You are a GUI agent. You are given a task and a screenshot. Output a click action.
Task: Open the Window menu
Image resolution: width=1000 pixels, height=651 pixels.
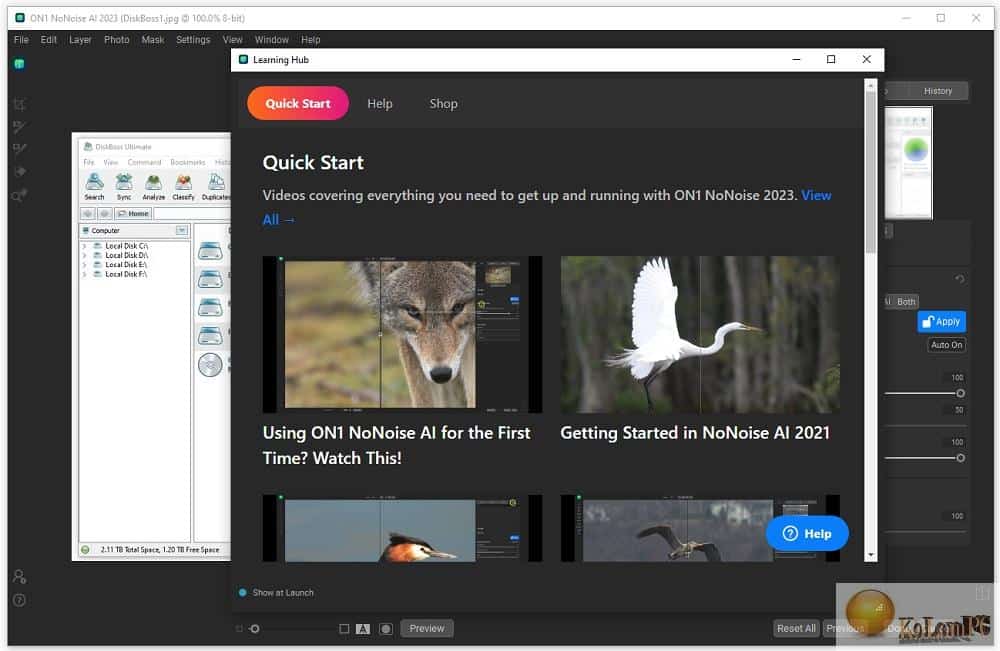pos(272,40)
